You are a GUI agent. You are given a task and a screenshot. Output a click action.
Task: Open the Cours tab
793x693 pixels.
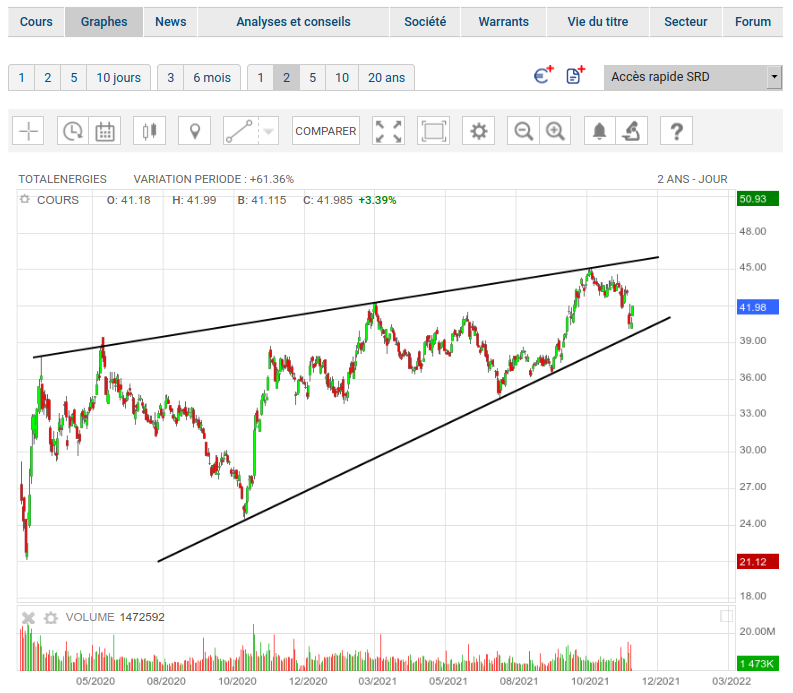click(x=36, y=22)
